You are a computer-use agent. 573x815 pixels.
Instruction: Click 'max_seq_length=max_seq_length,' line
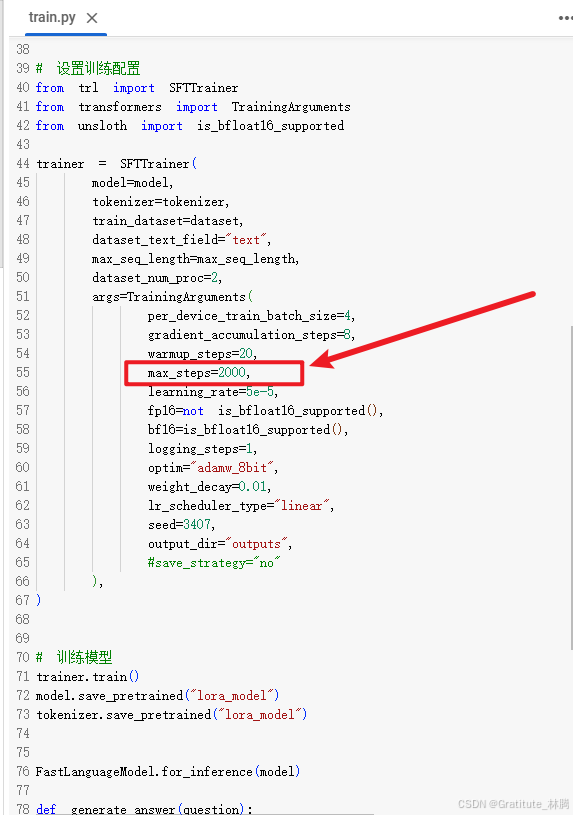coord(196,259)
